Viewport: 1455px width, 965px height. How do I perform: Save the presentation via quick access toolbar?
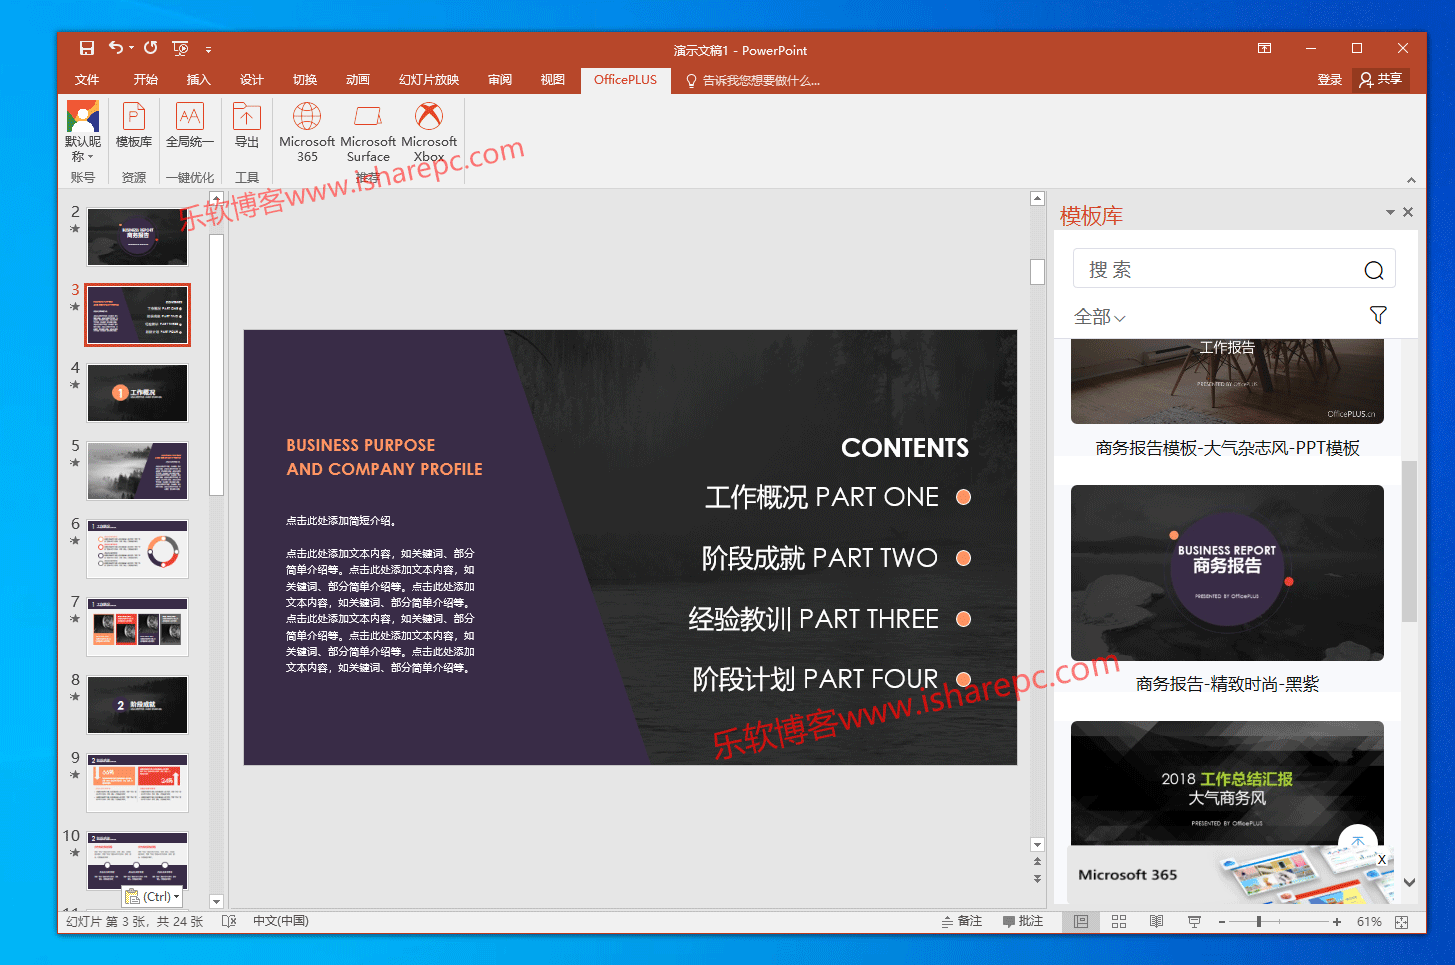[x=87, y=48]
